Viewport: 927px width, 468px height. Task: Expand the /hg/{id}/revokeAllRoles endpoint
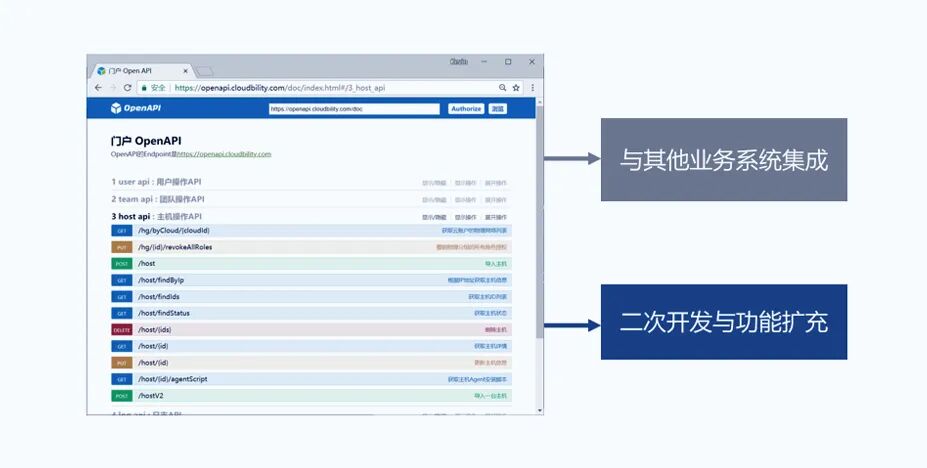[x=175, y=247]
